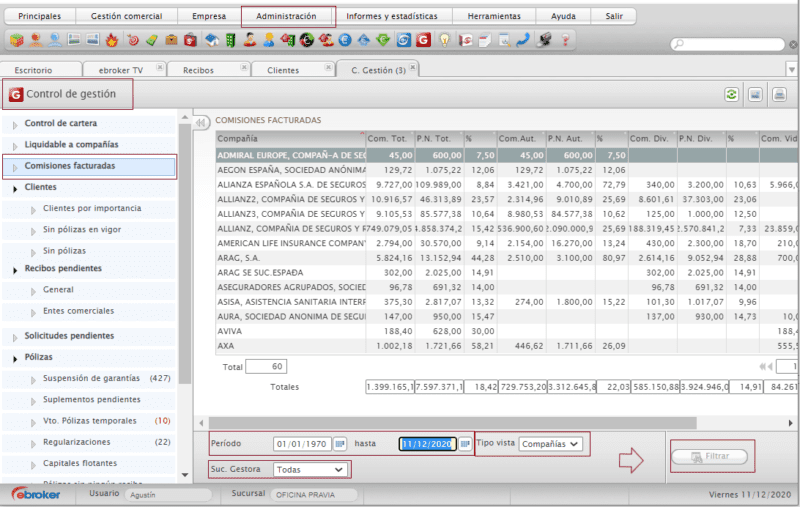
Task: Close the C. Gestión (3) tab
Action: click(x=413, y=67)
